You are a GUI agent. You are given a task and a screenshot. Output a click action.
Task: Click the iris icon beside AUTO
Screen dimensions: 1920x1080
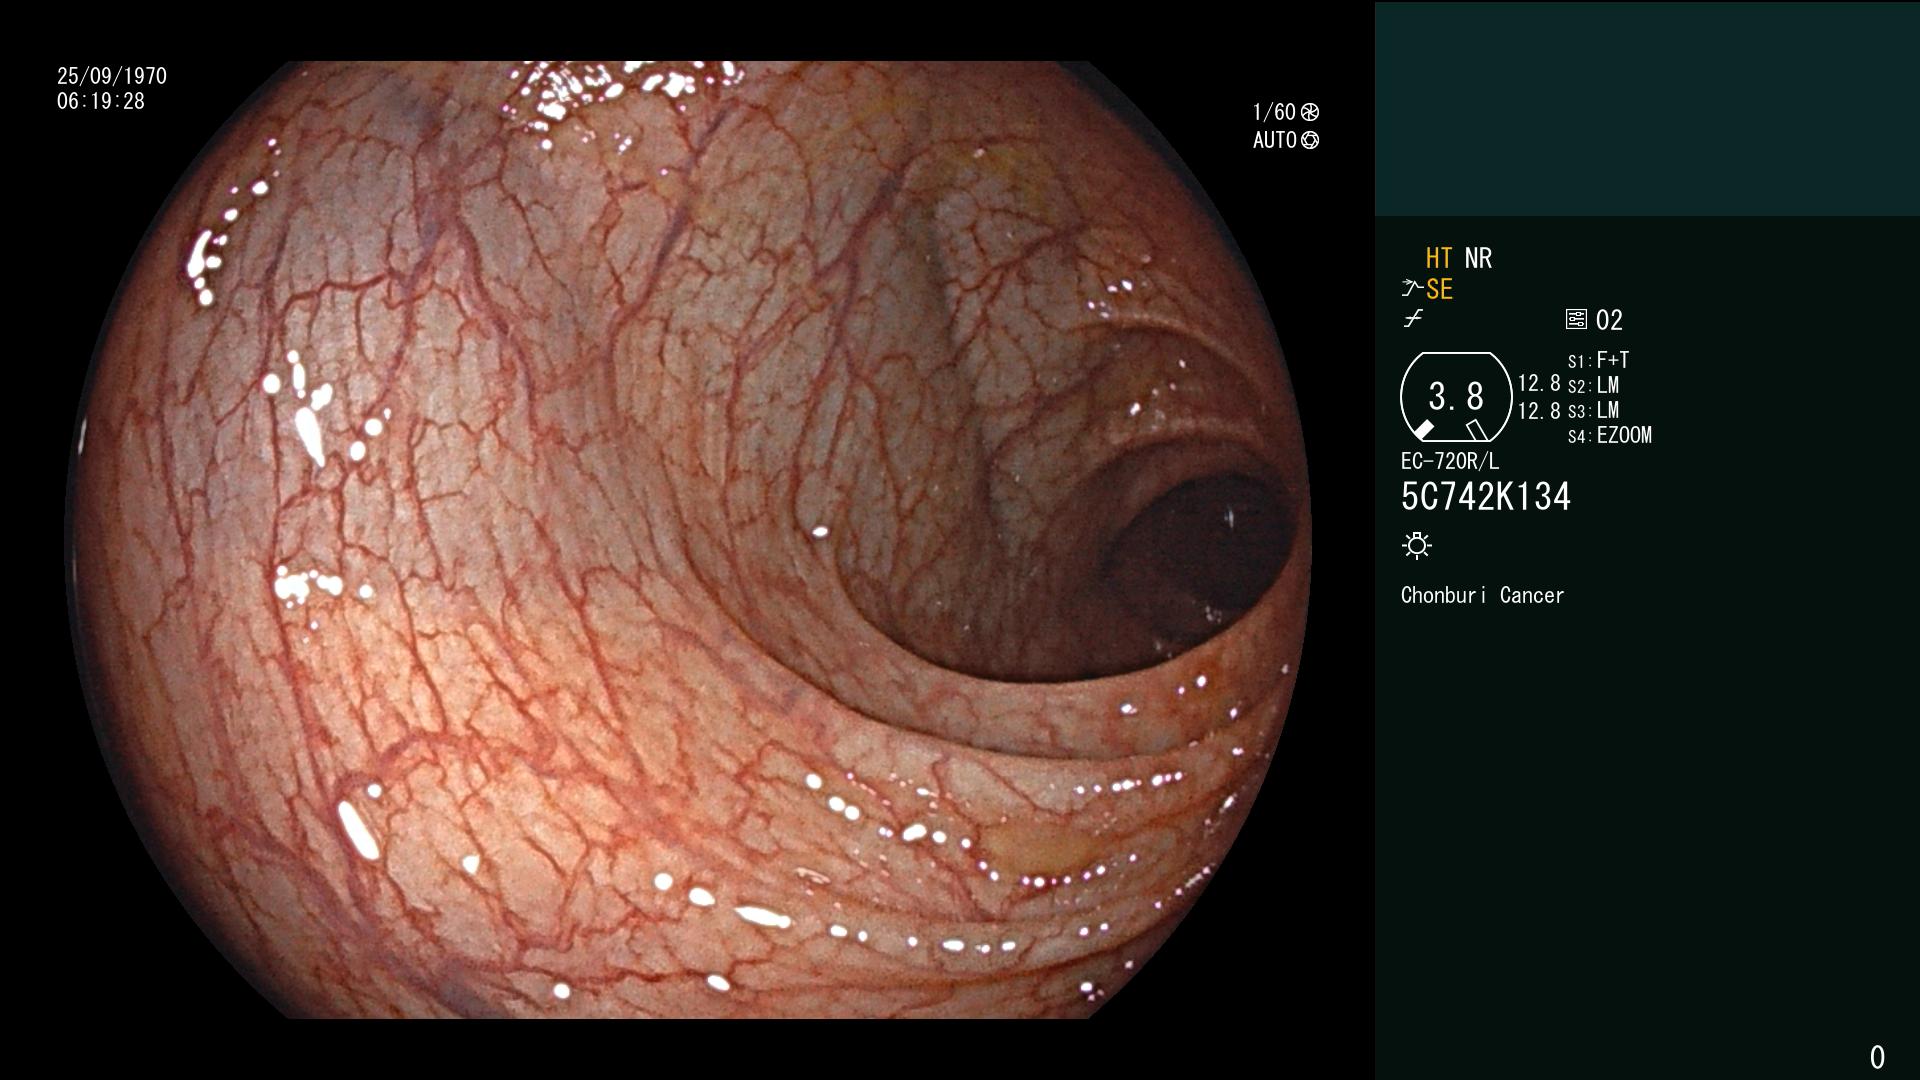point(1310,140)
